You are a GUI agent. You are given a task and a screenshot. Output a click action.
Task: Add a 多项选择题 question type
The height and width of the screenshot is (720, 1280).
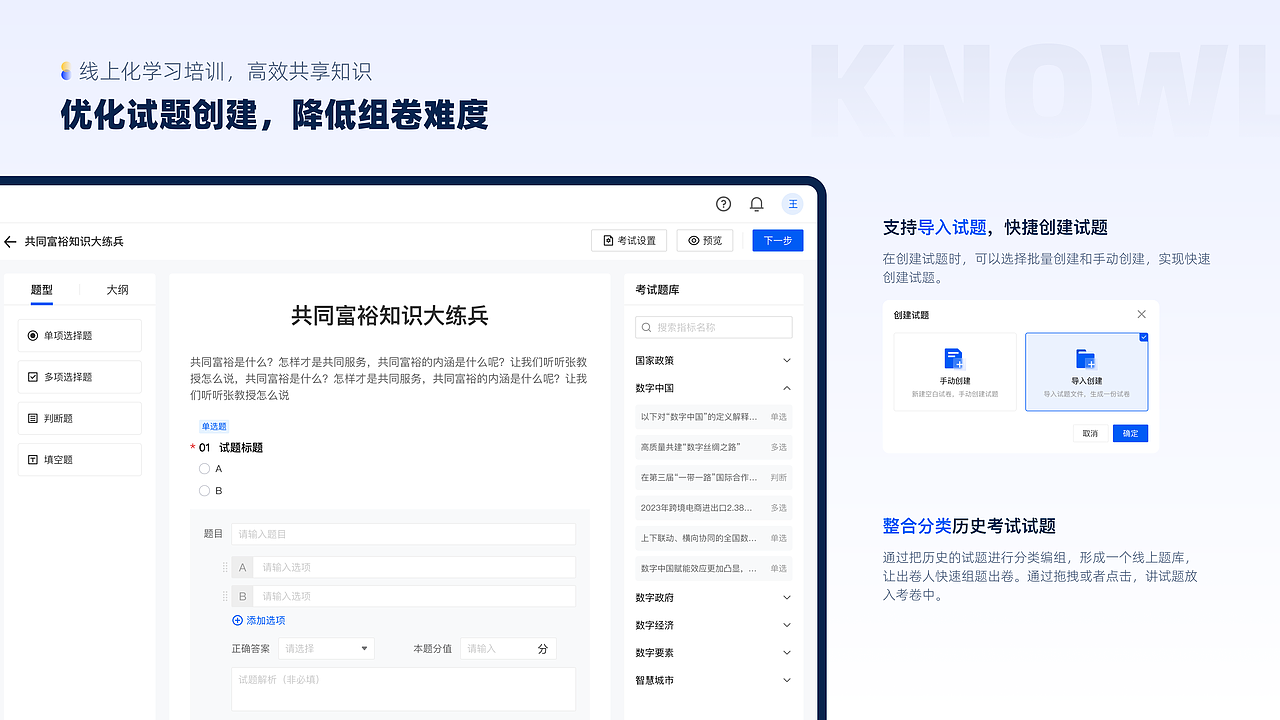80,377
